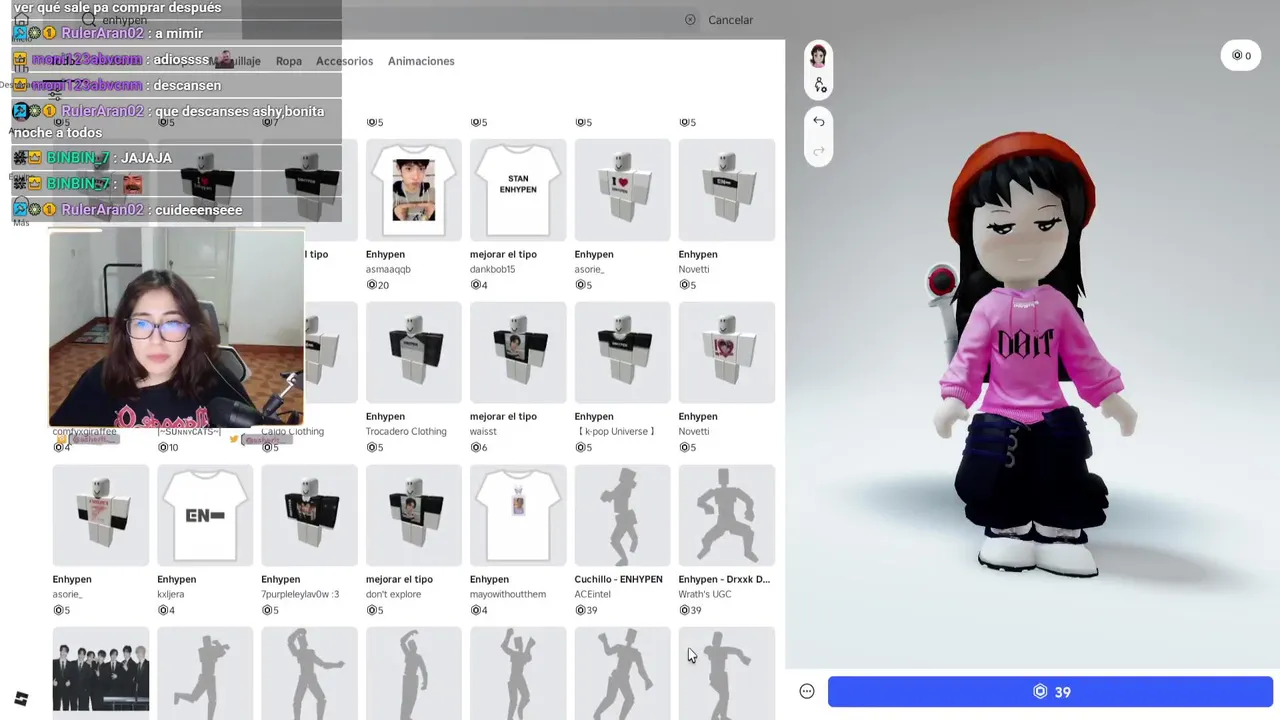Viewport: 1280px width, 720px height.
Task: Click the redo arrow icon
Action: (x=819, y=151)
